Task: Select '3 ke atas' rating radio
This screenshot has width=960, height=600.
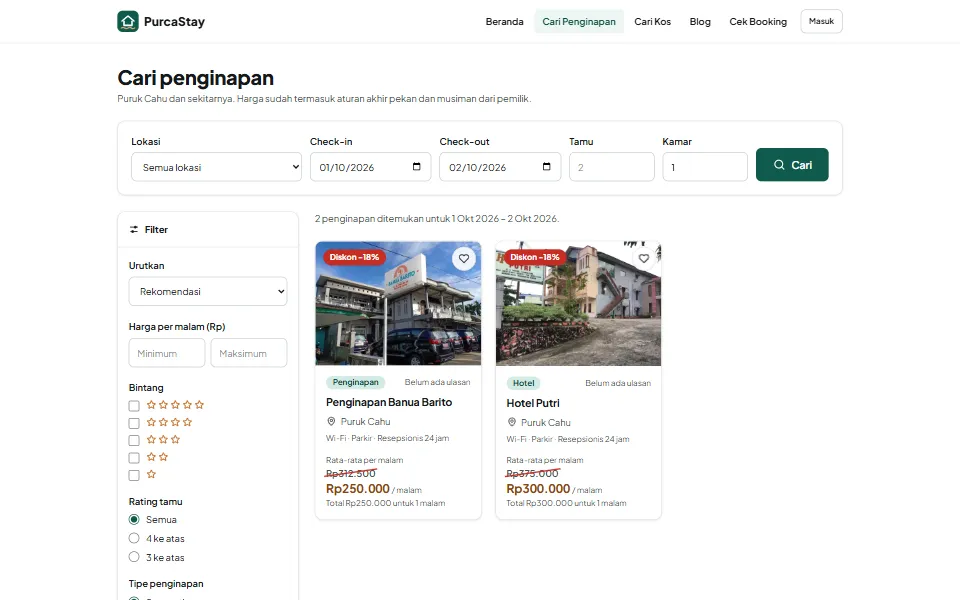Action: point(134,557)
